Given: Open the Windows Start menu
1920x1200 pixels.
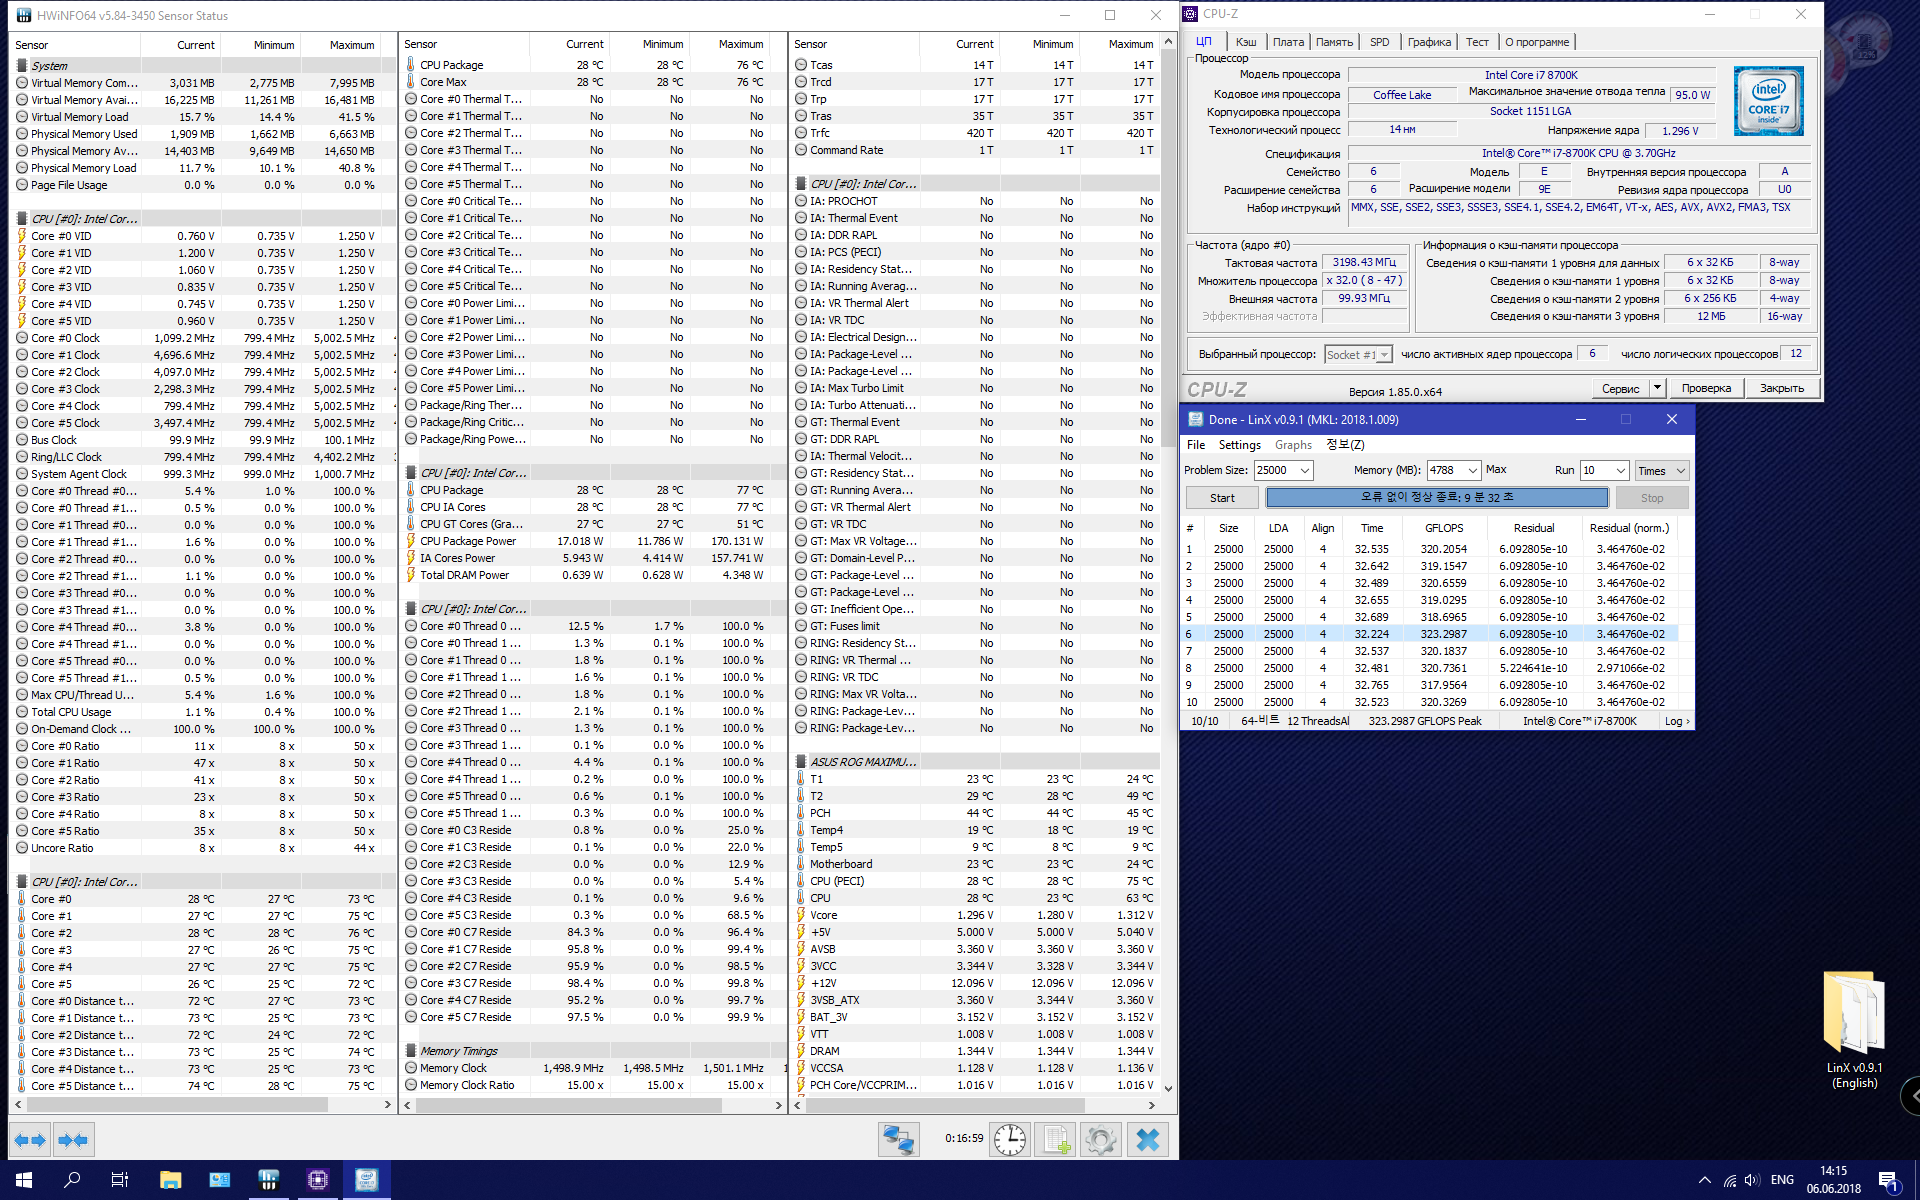Looking at the screenshot, I should pyautogui.click(x=24, y=1180).
